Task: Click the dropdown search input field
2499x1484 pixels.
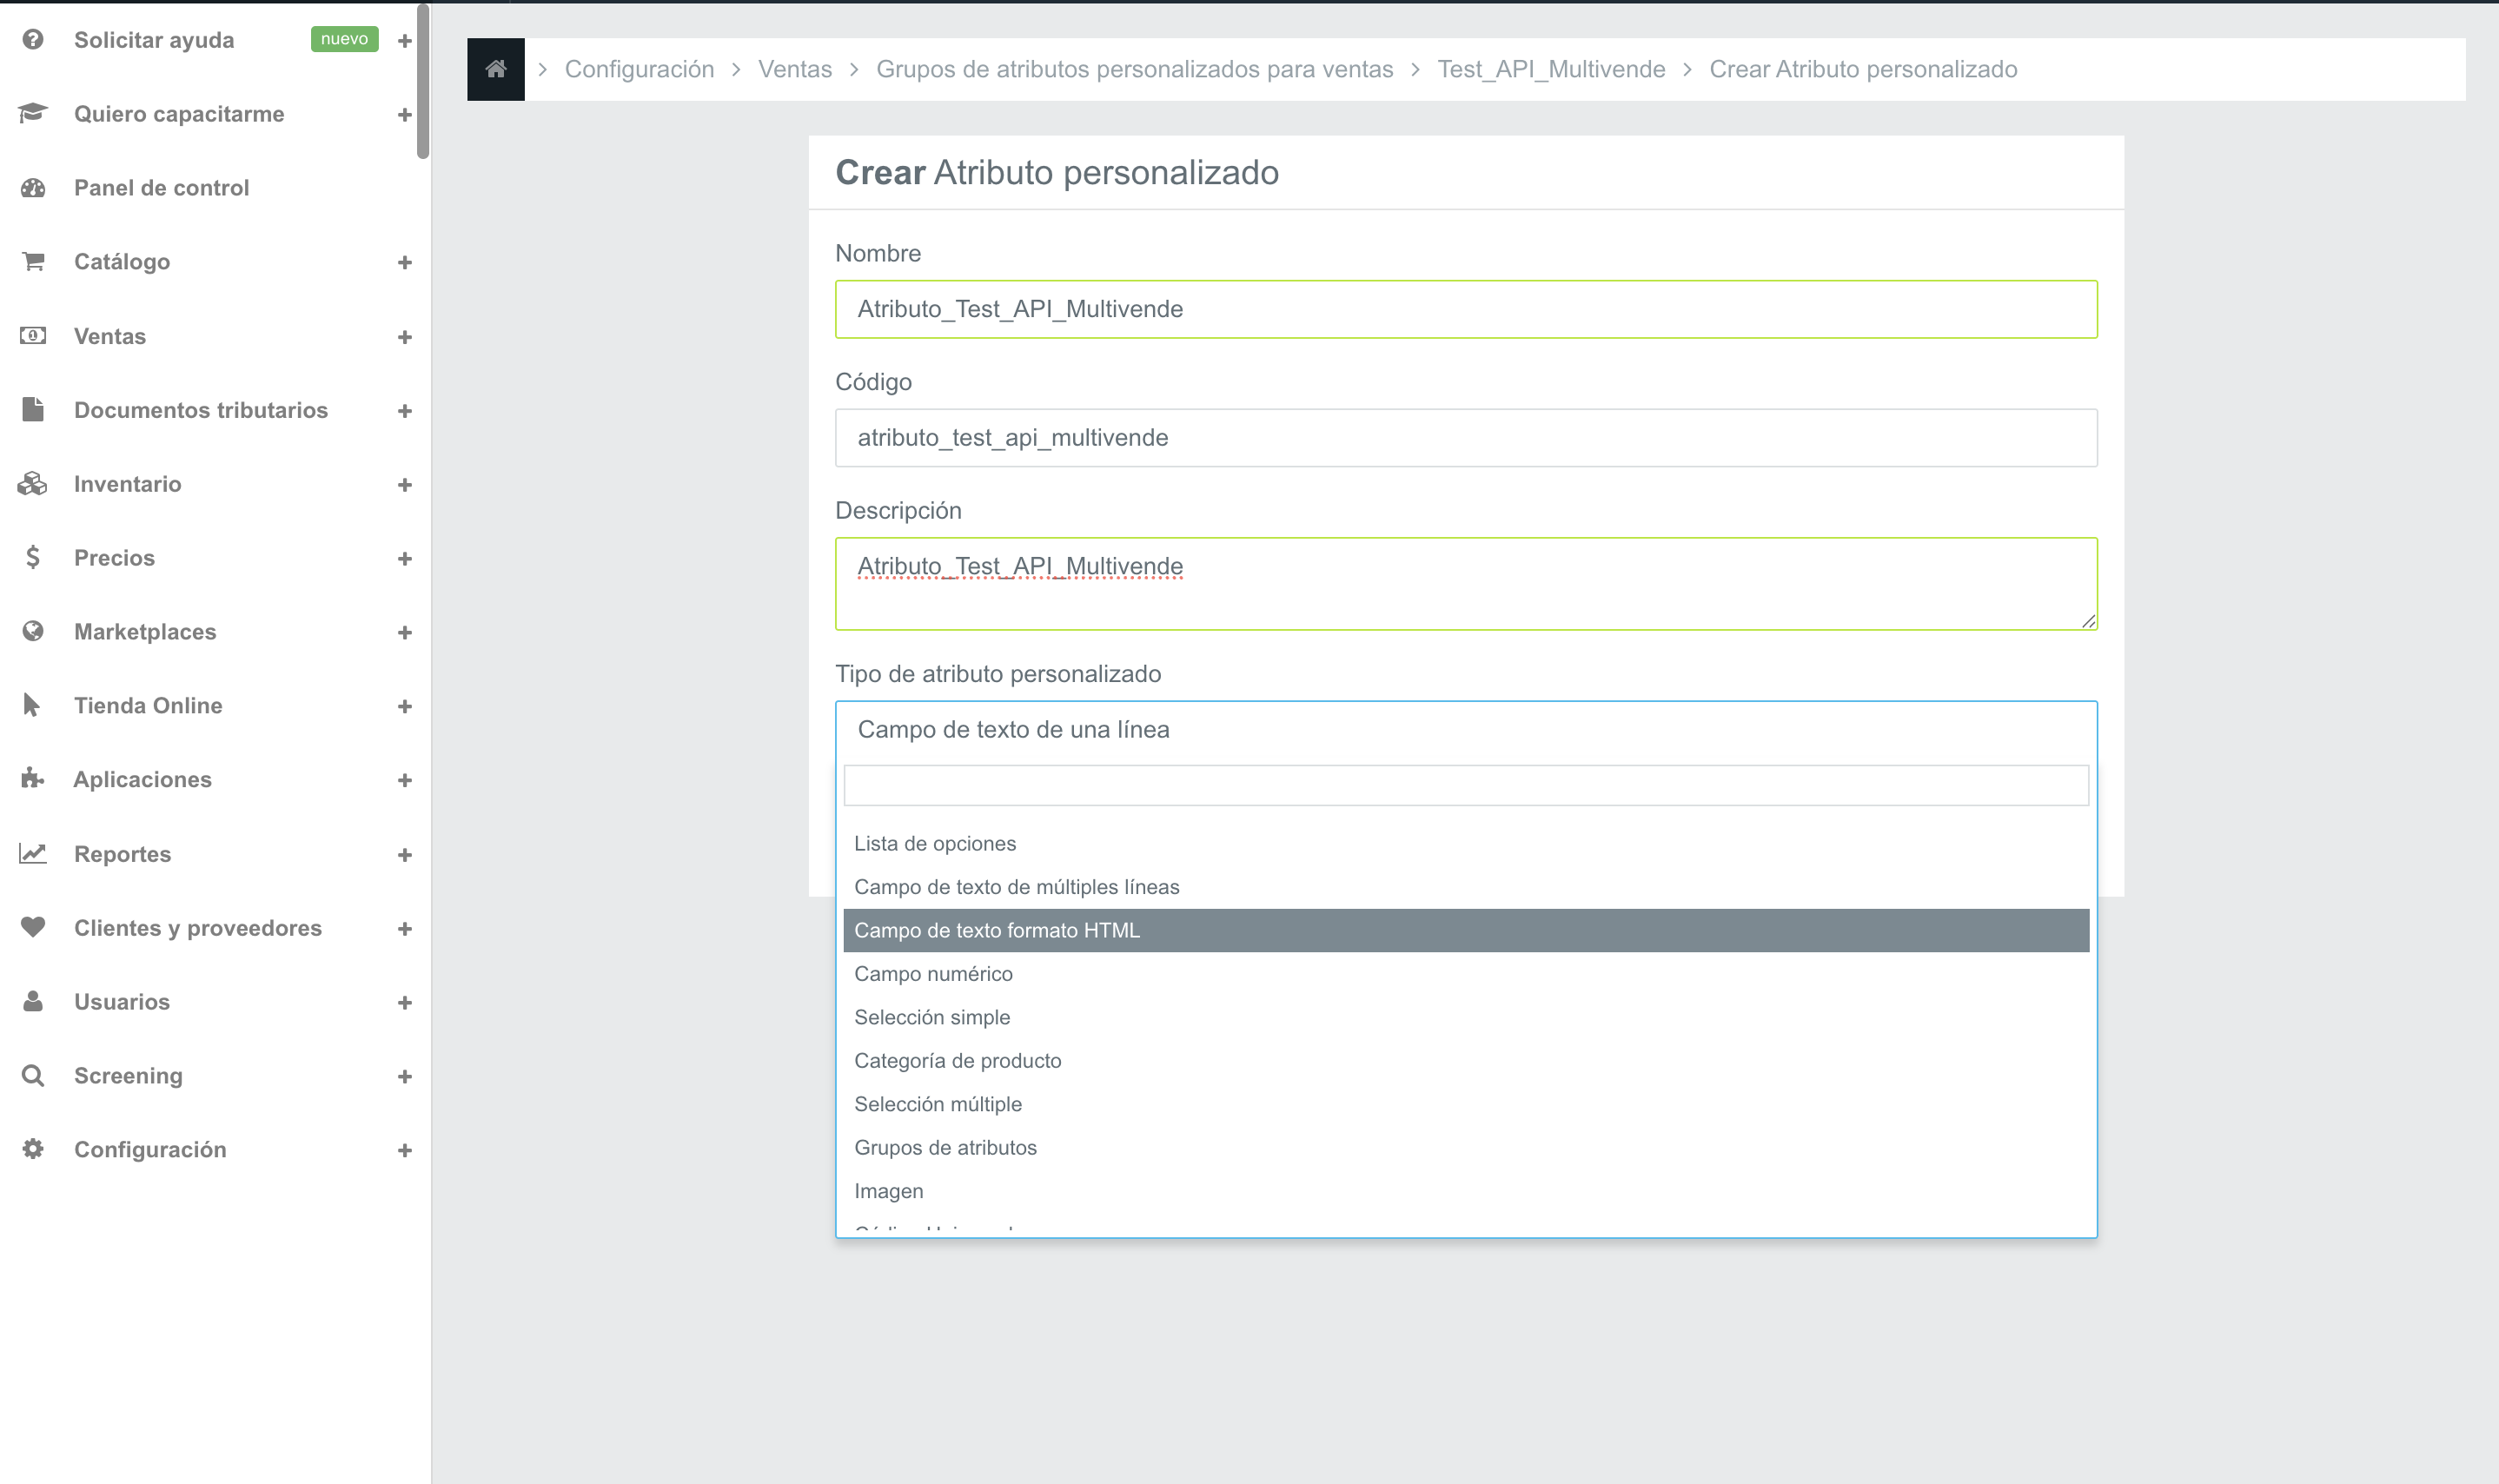Action: [1465, 786]
